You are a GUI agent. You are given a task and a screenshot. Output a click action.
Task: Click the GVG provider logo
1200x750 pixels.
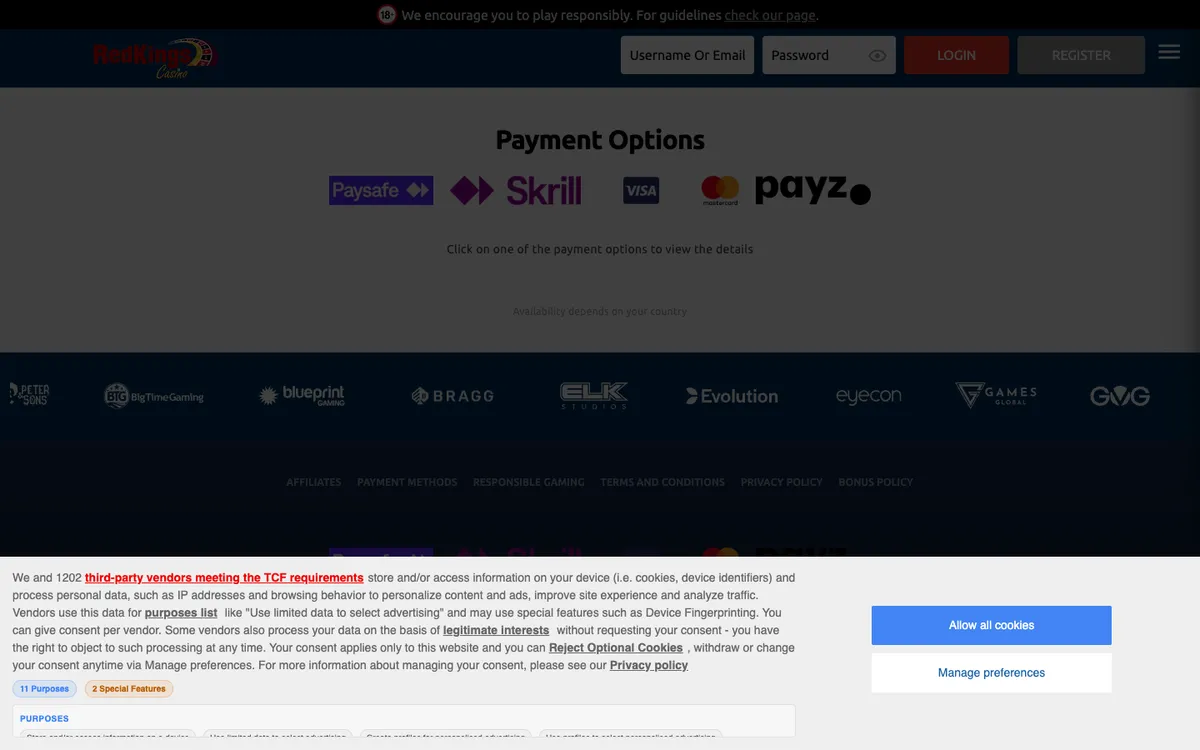click(1120, 396)
